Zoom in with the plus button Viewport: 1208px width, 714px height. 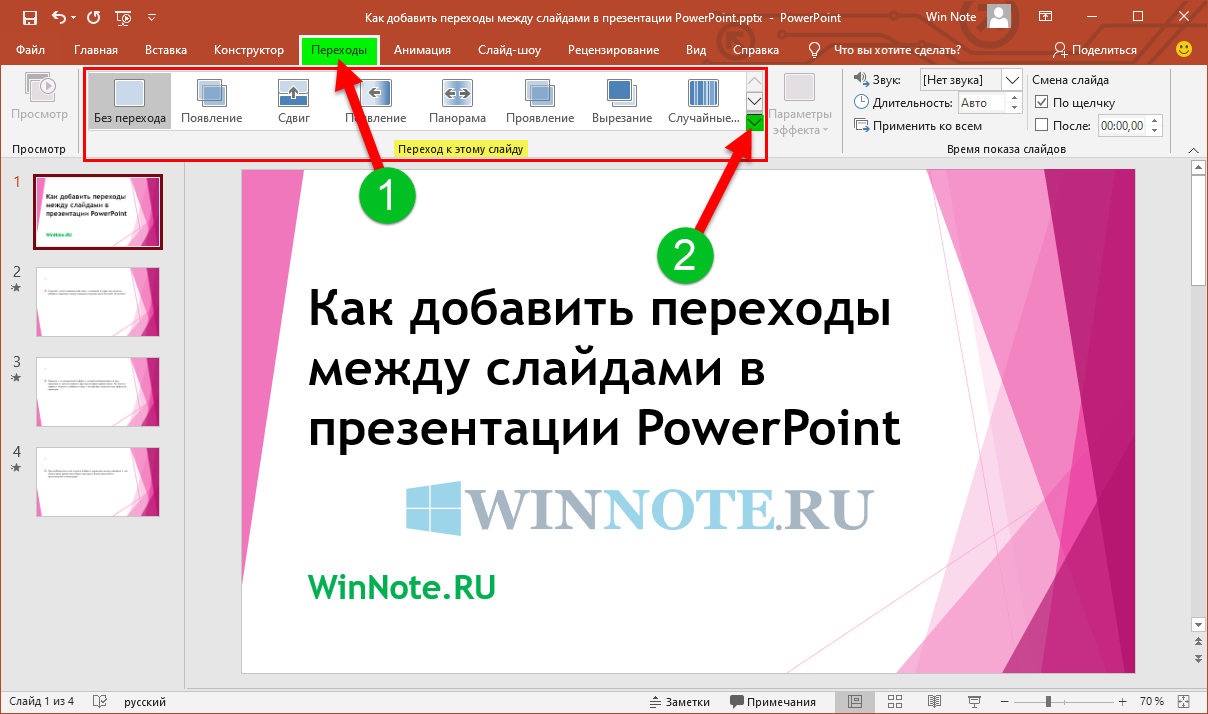[1123, 701]
